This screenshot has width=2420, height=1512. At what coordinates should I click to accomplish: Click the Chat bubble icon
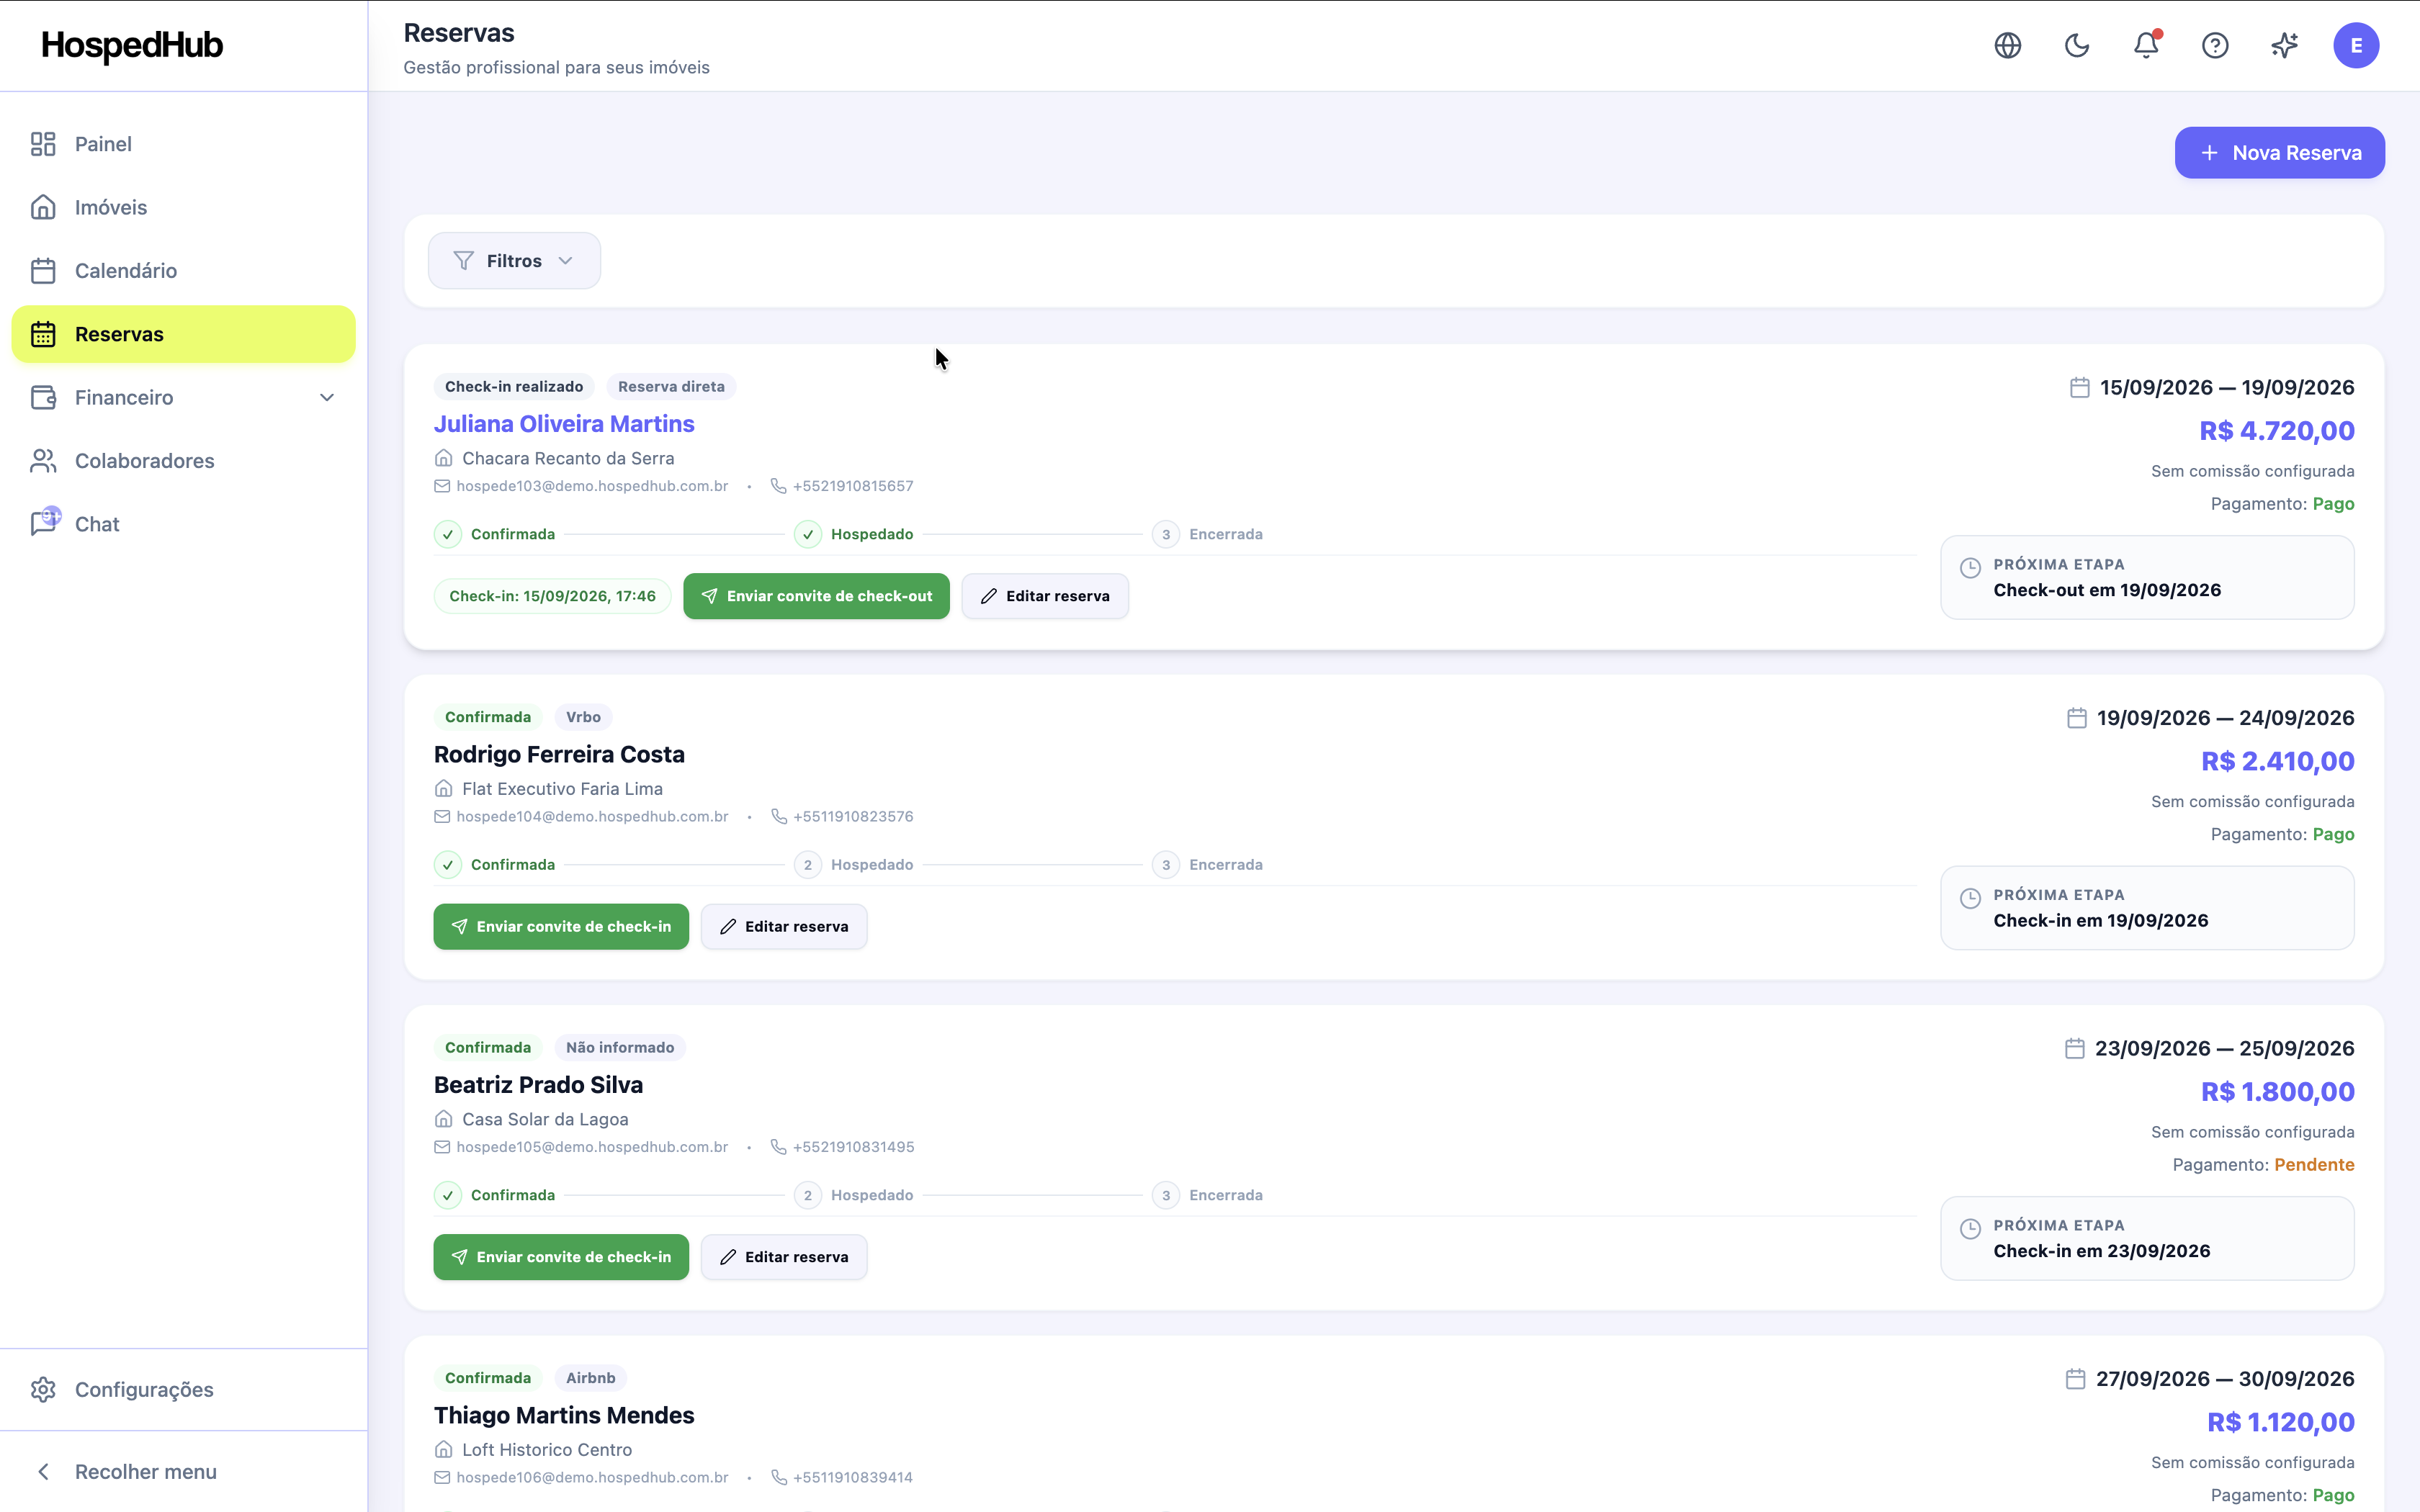coord(44,522)
